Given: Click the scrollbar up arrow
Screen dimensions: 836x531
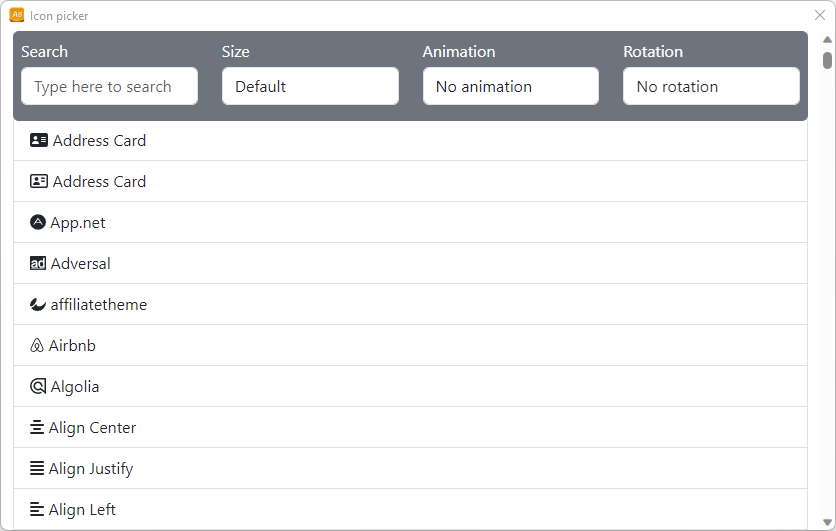Looking at the screenshot, I should (827, 39).
